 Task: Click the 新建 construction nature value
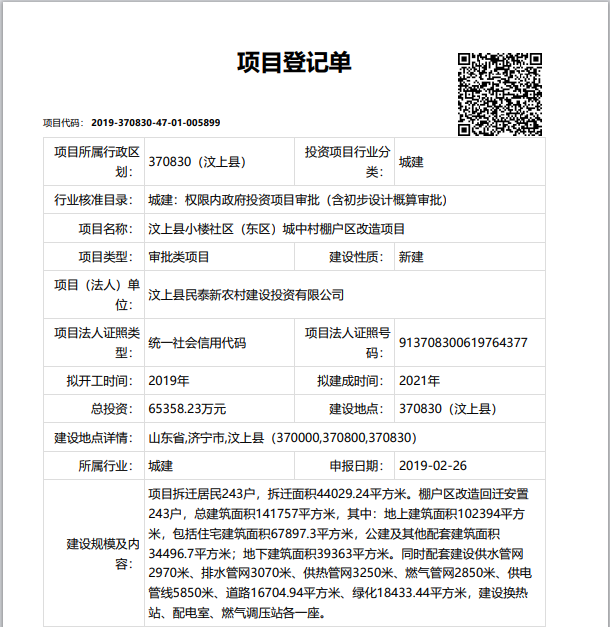coord(411,257)
